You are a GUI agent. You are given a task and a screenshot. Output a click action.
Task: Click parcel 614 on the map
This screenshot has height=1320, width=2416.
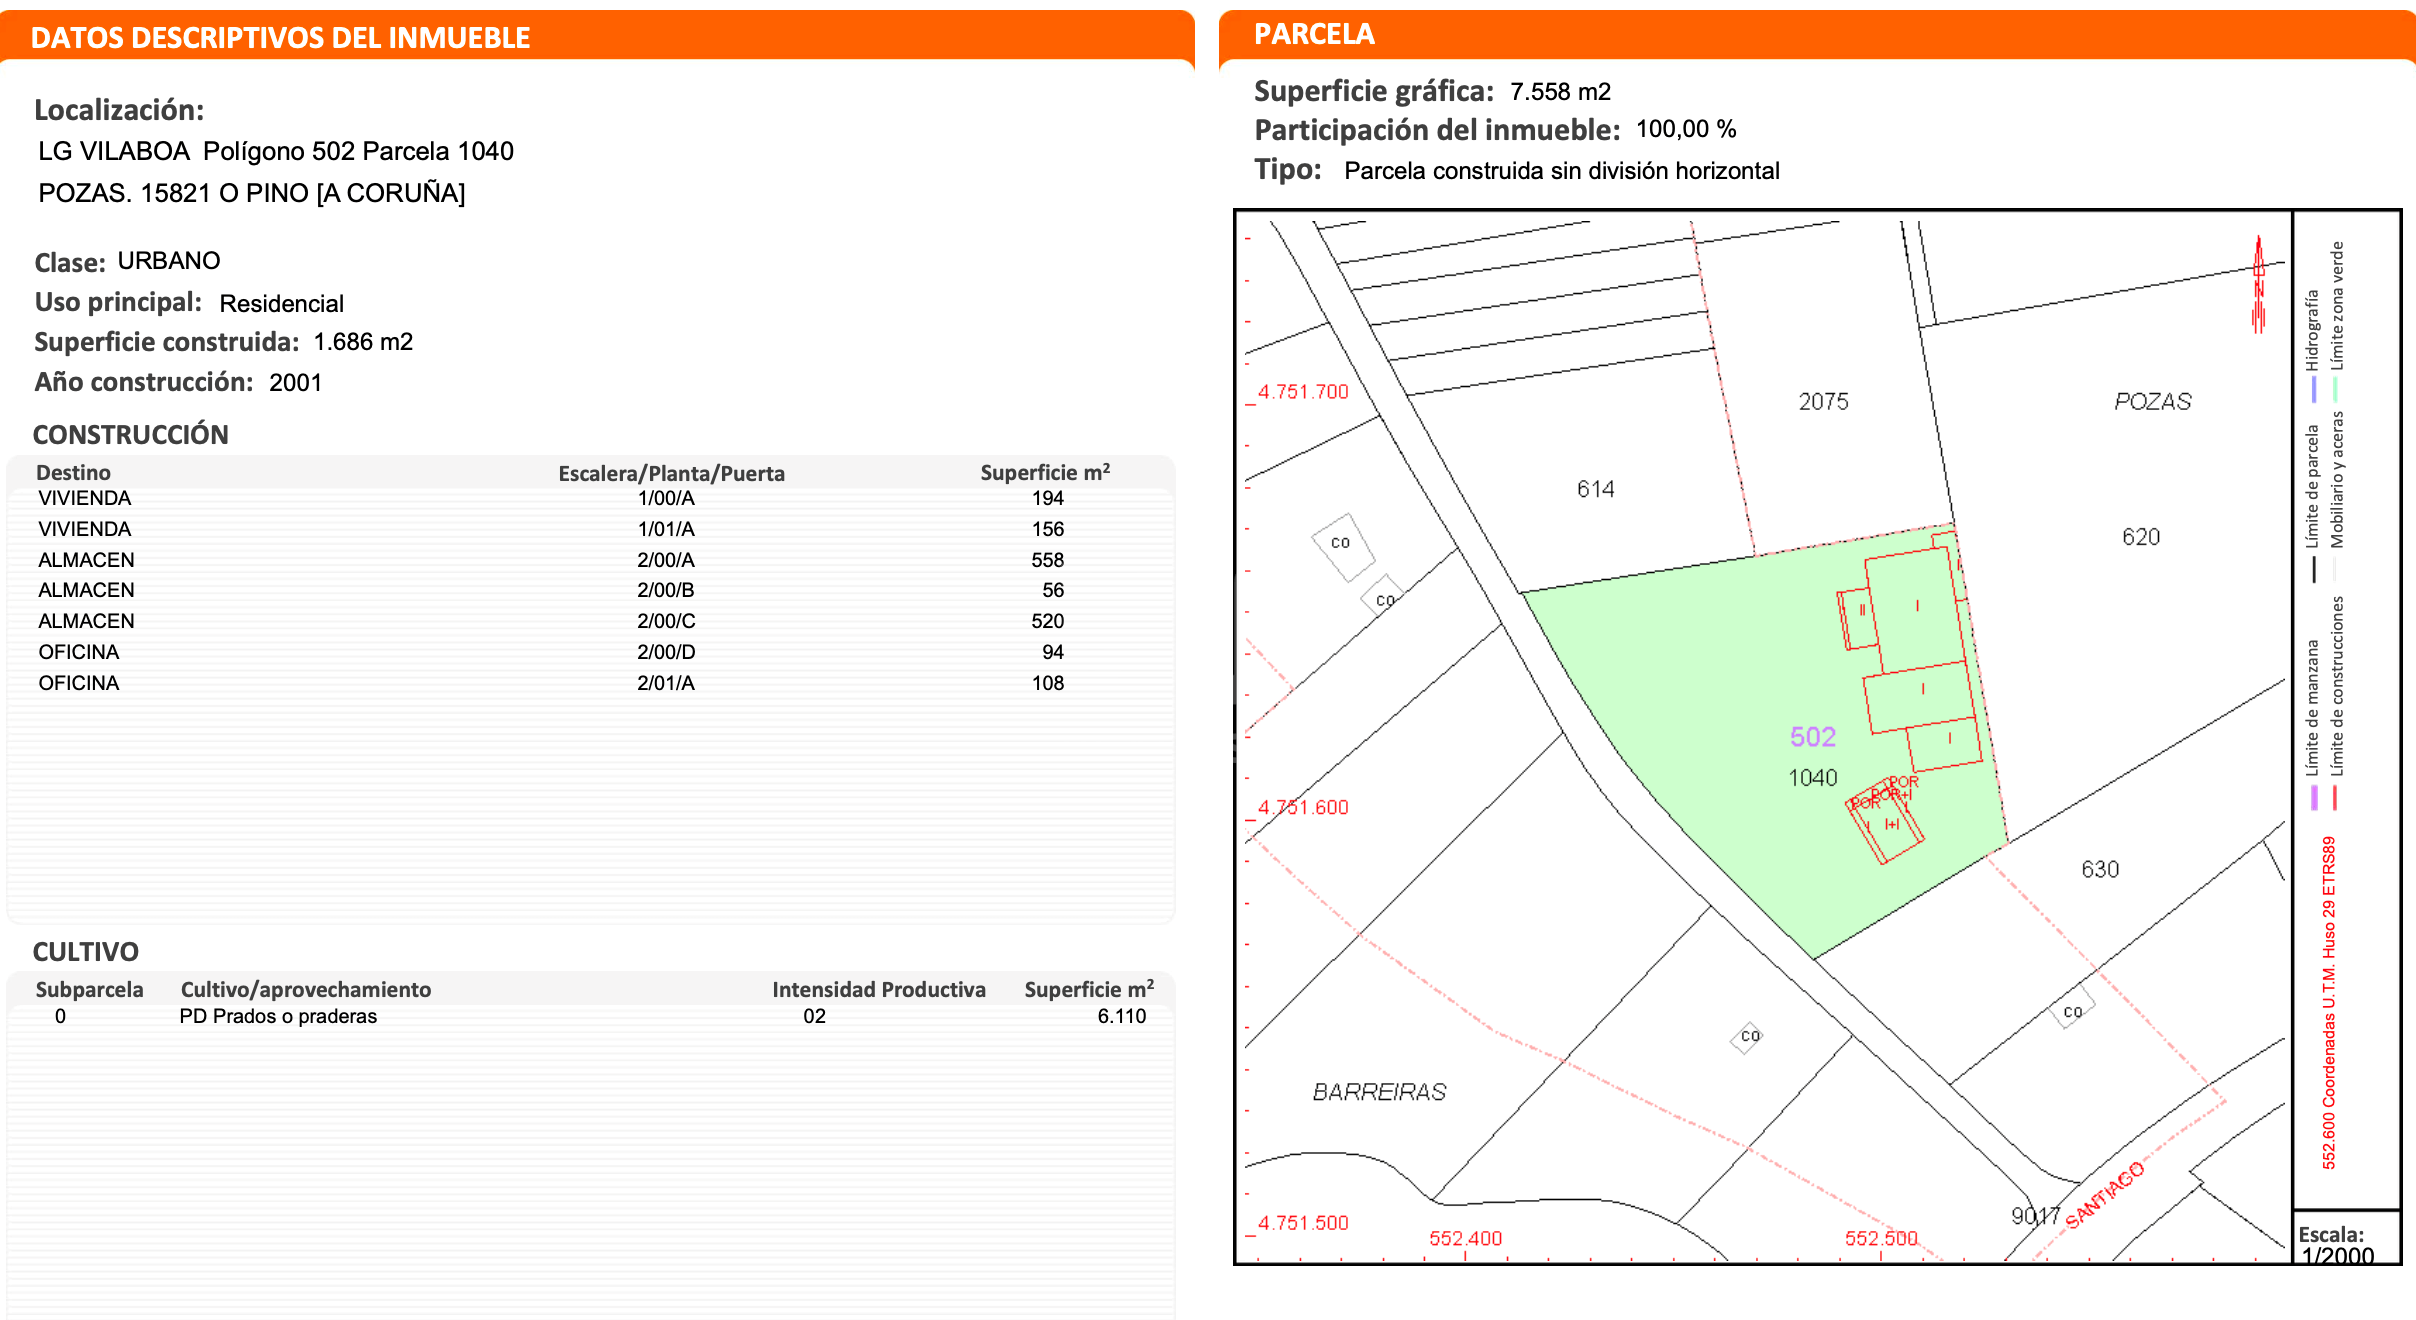(x=1595, y=489)
